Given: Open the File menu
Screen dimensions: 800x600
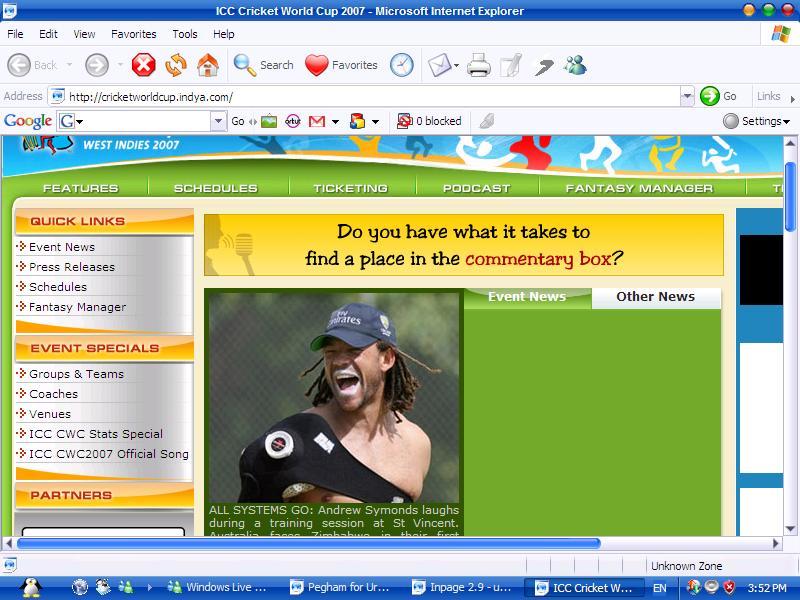Looking at the screenshot, I should [15, 34].
